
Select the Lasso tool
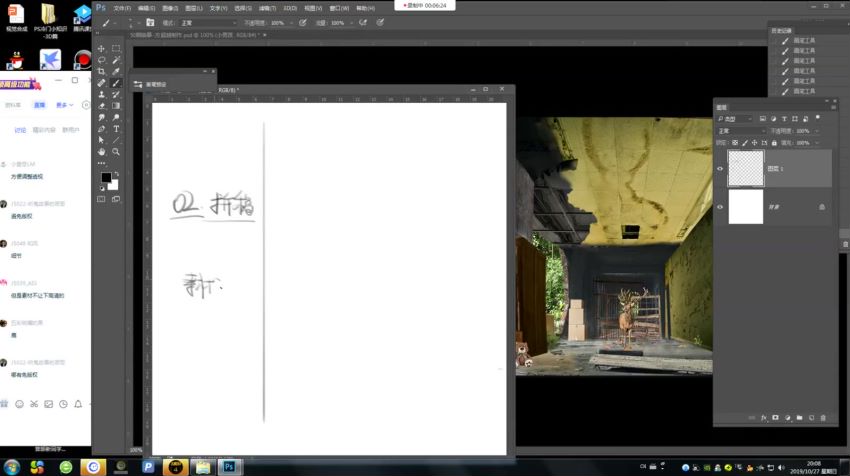click(x=101, y=60)
